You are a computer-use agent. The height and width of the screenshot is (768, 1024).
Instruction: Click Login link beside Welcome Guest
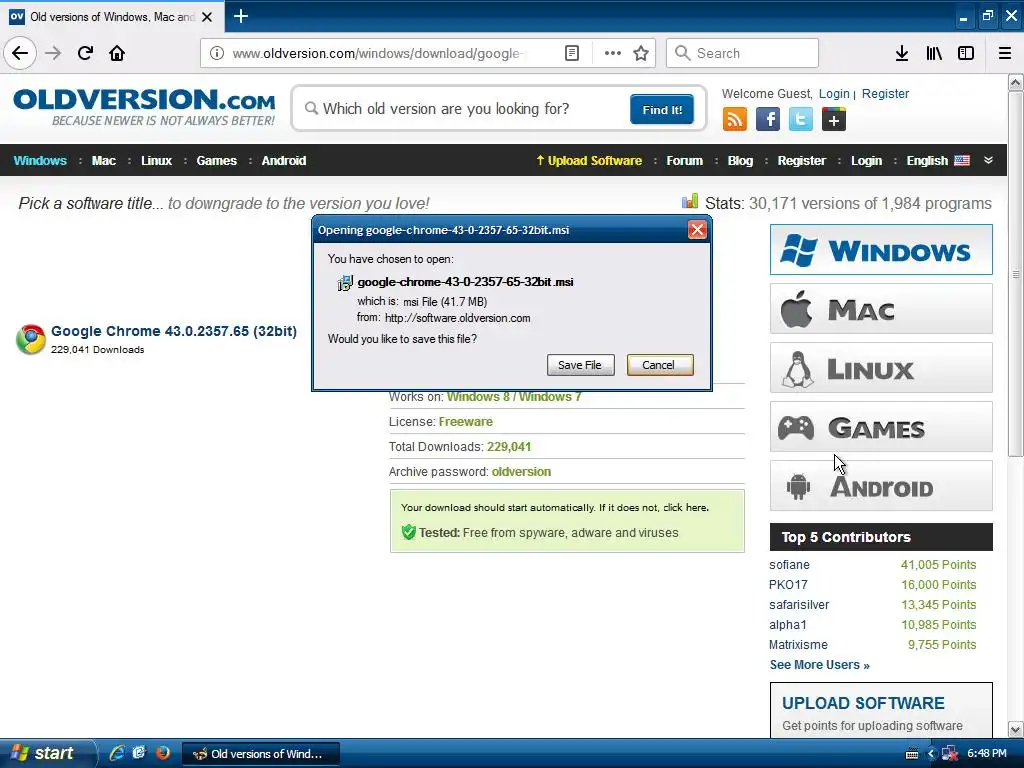834,93
